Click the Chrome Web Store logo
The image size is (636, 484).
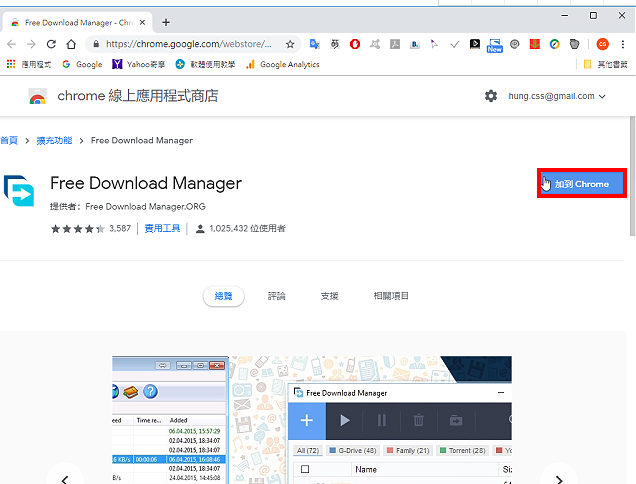click(37, 97)
